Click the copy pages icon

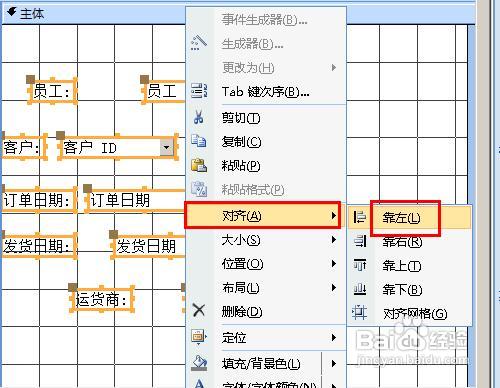coord(199,141)
